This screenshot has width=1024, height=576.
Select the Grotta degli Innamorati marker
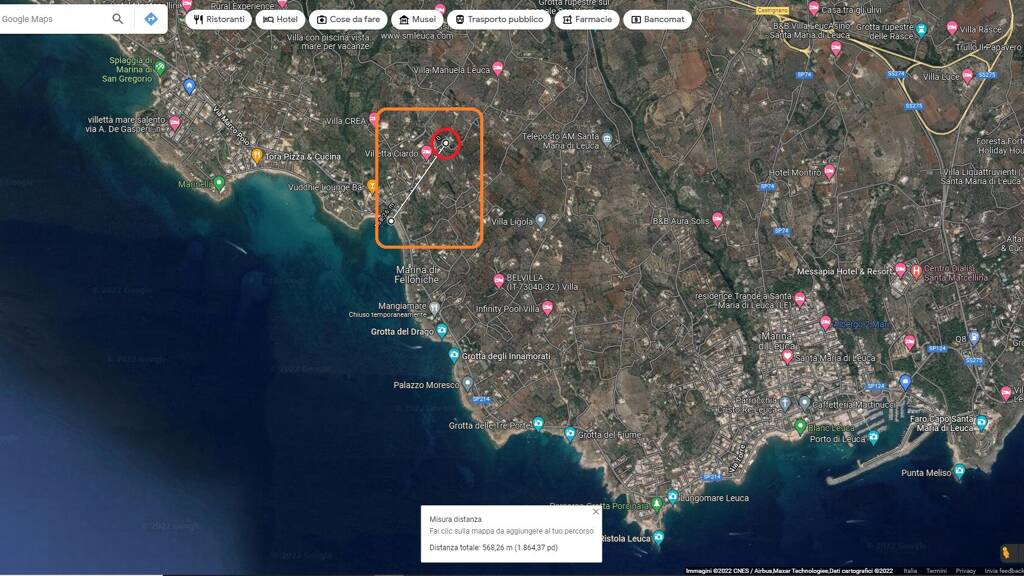click(x=454, y=355)
